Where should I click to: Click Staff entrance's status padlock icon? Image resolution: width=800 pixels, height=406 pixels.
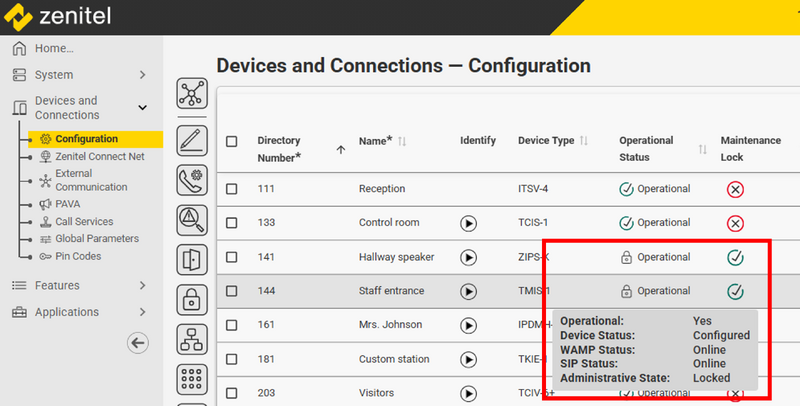626,291
